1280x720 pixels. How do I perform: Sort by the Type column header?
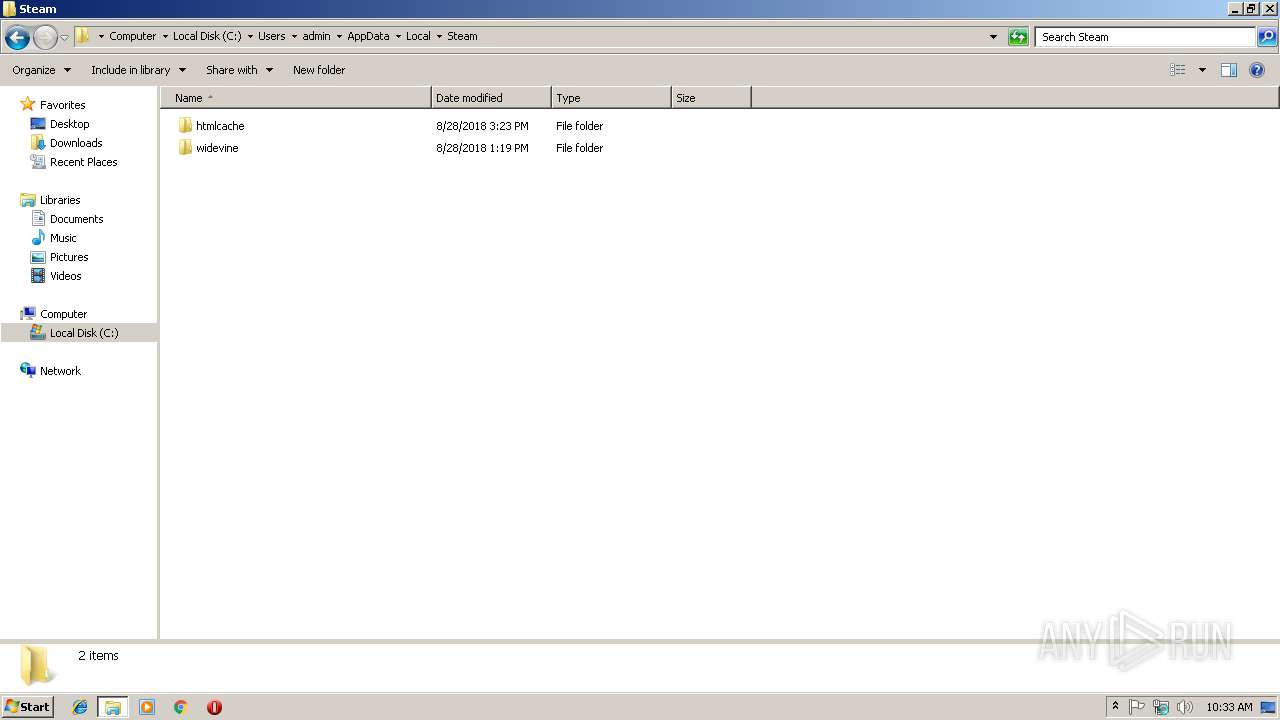(x=611, y=98)
